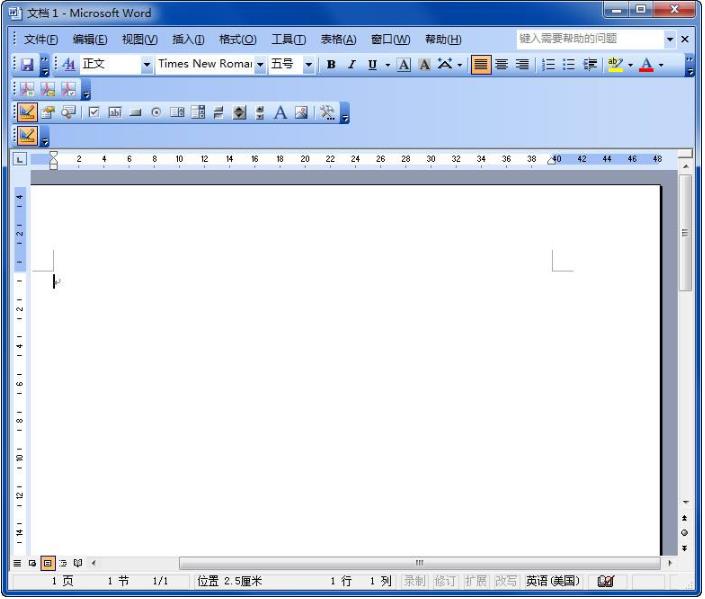Expand the font size dropdown showing 五号

(x=308, y=65)
